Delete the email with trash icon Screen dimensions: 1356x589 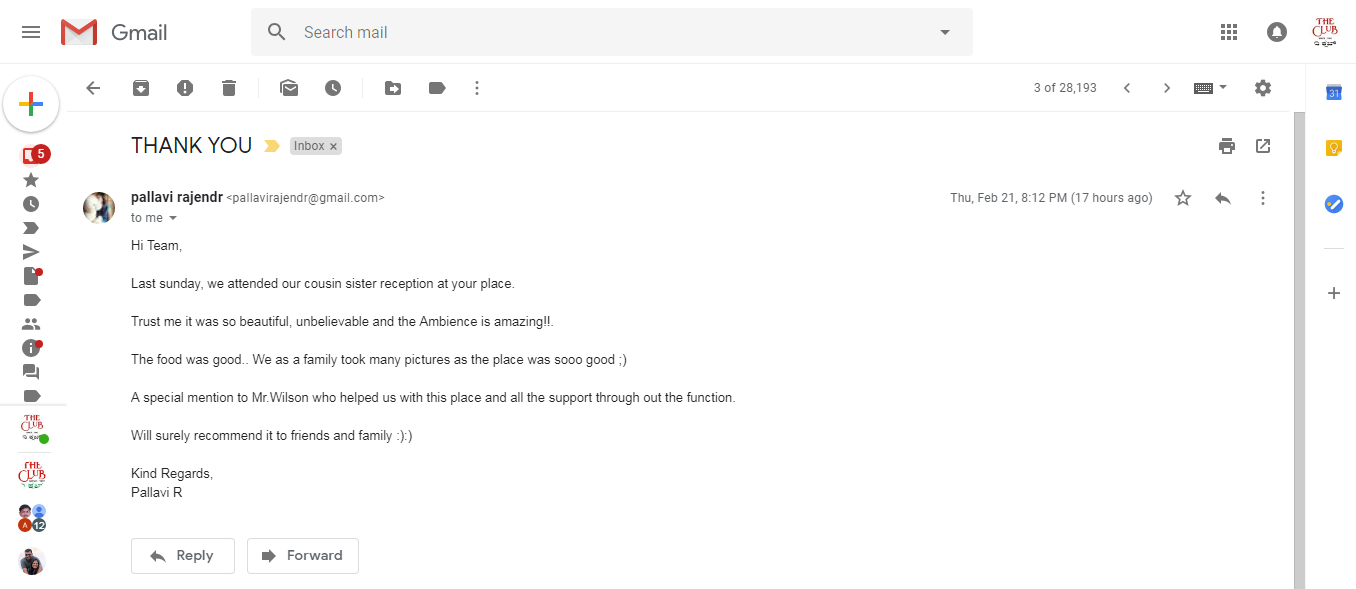(229, 88)
